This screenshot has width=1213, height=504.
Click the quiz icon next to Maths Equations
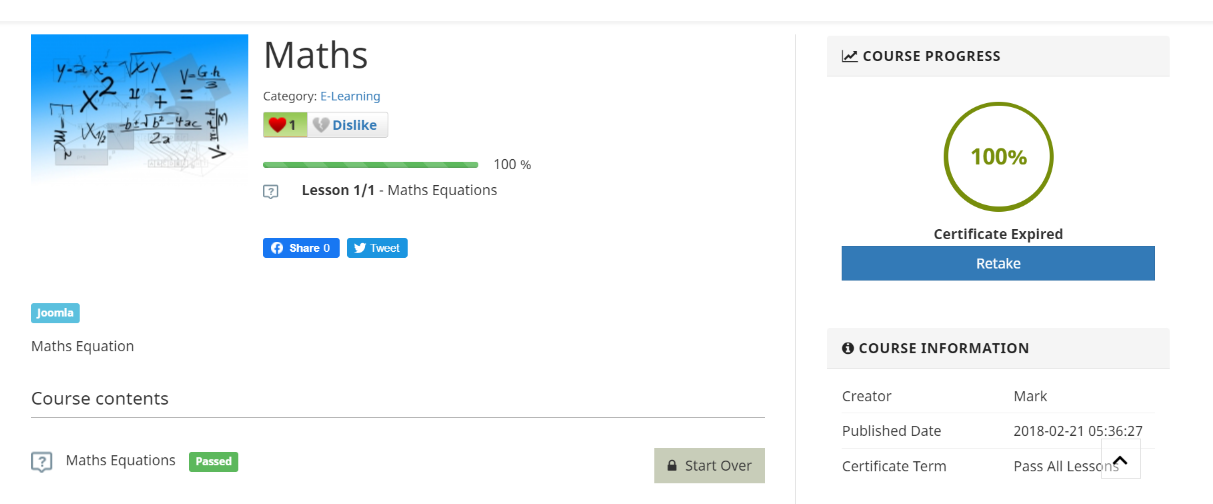tap(41, 462)
